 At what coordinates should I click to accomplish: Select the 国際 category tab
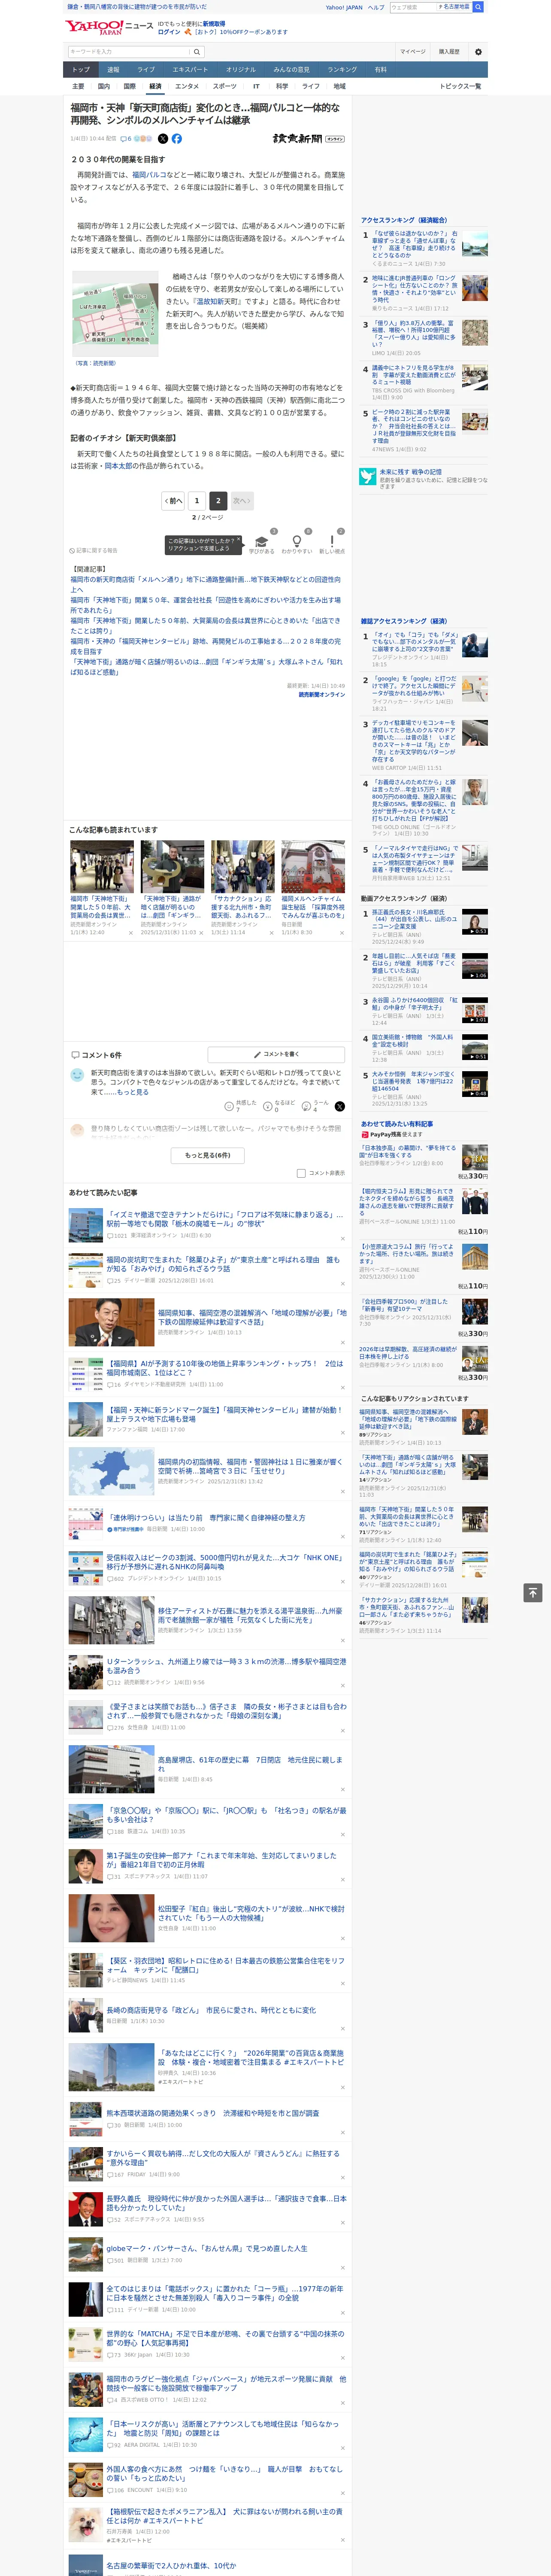pyautogui.click(x=129, y=86)
